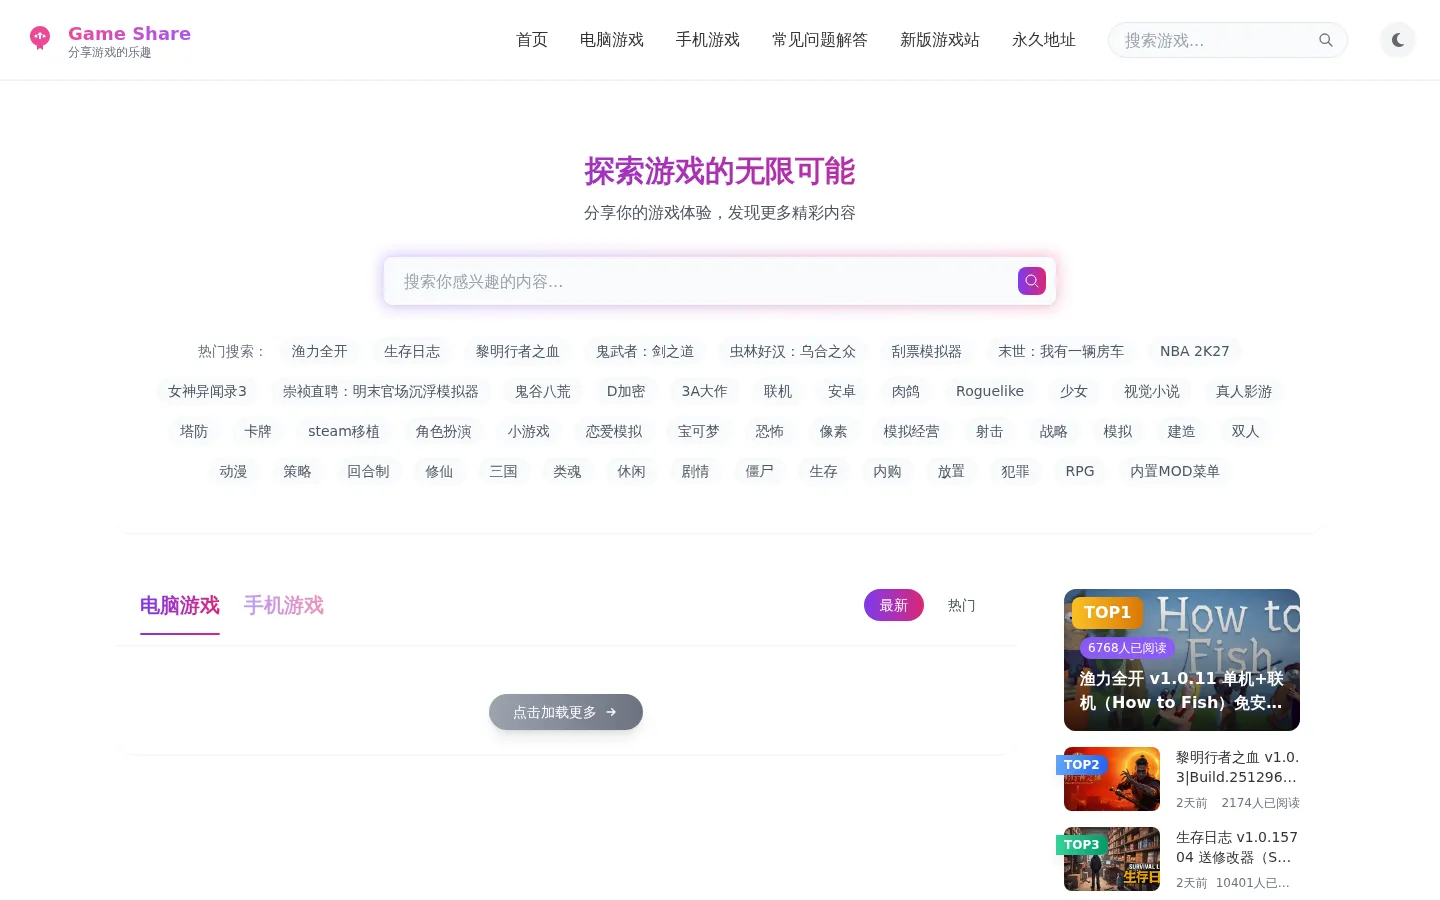This screenshot has height=900, width=1440.
Task: Click the purple search button in the hero search box
Action: tap(1032, 281)
